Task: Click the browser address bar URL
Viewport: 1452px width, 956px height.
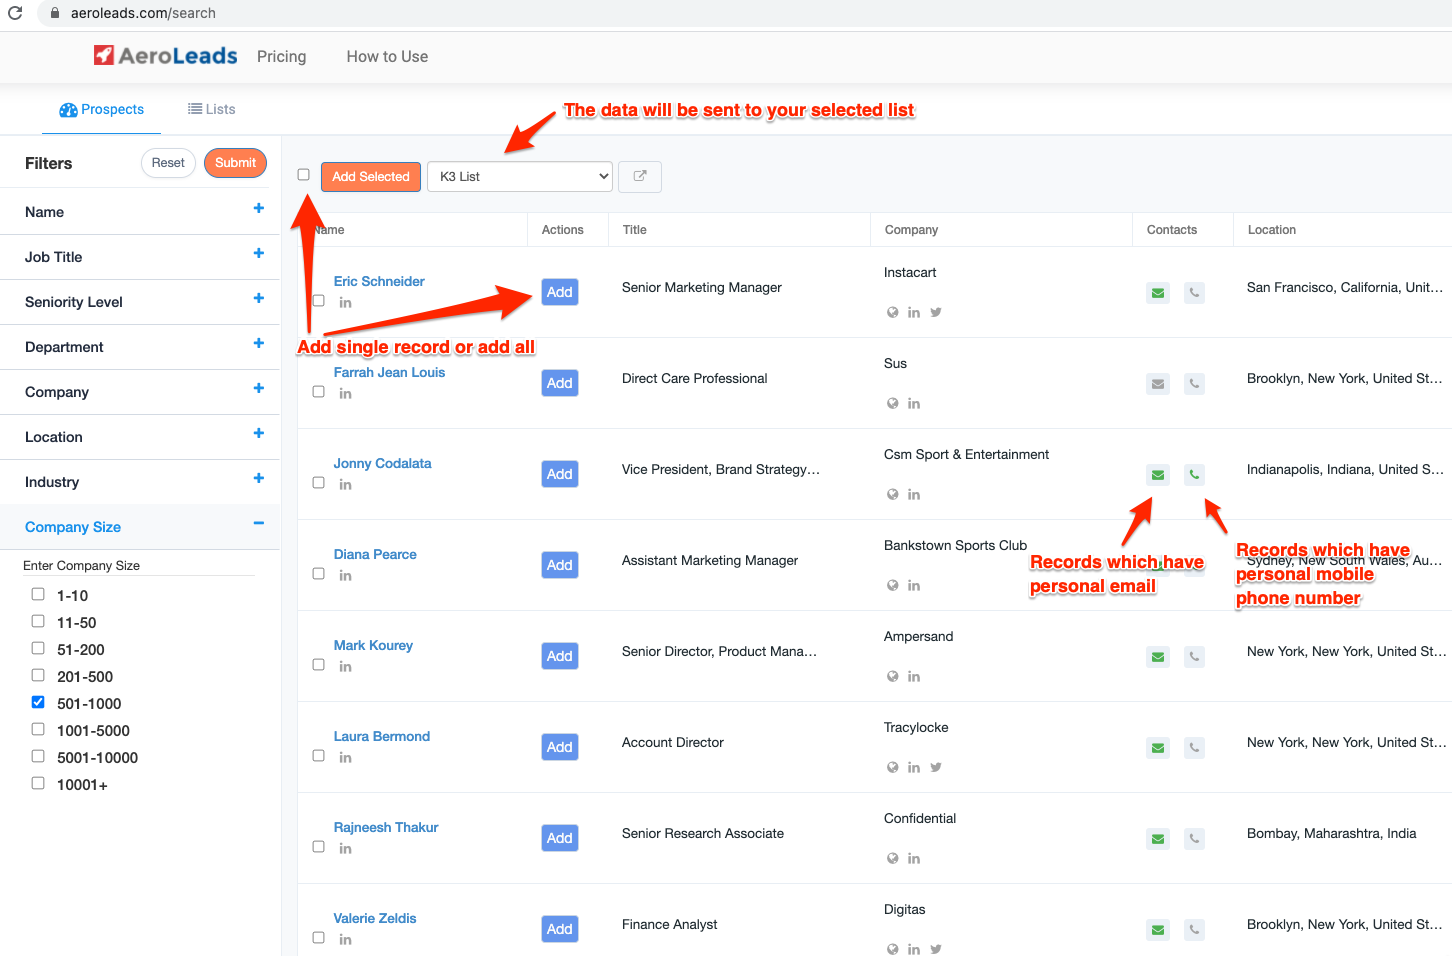Action: point(143,13)
